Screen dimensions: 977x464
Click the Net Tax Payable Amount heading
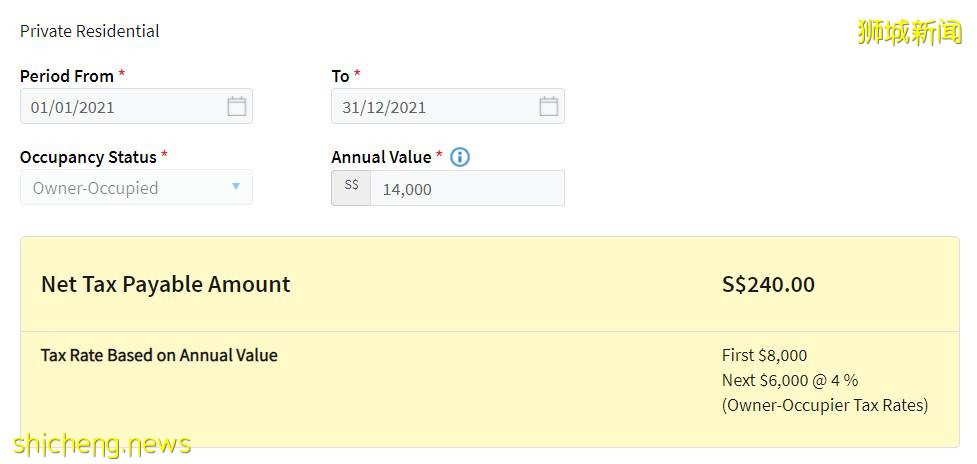point(166,284)
